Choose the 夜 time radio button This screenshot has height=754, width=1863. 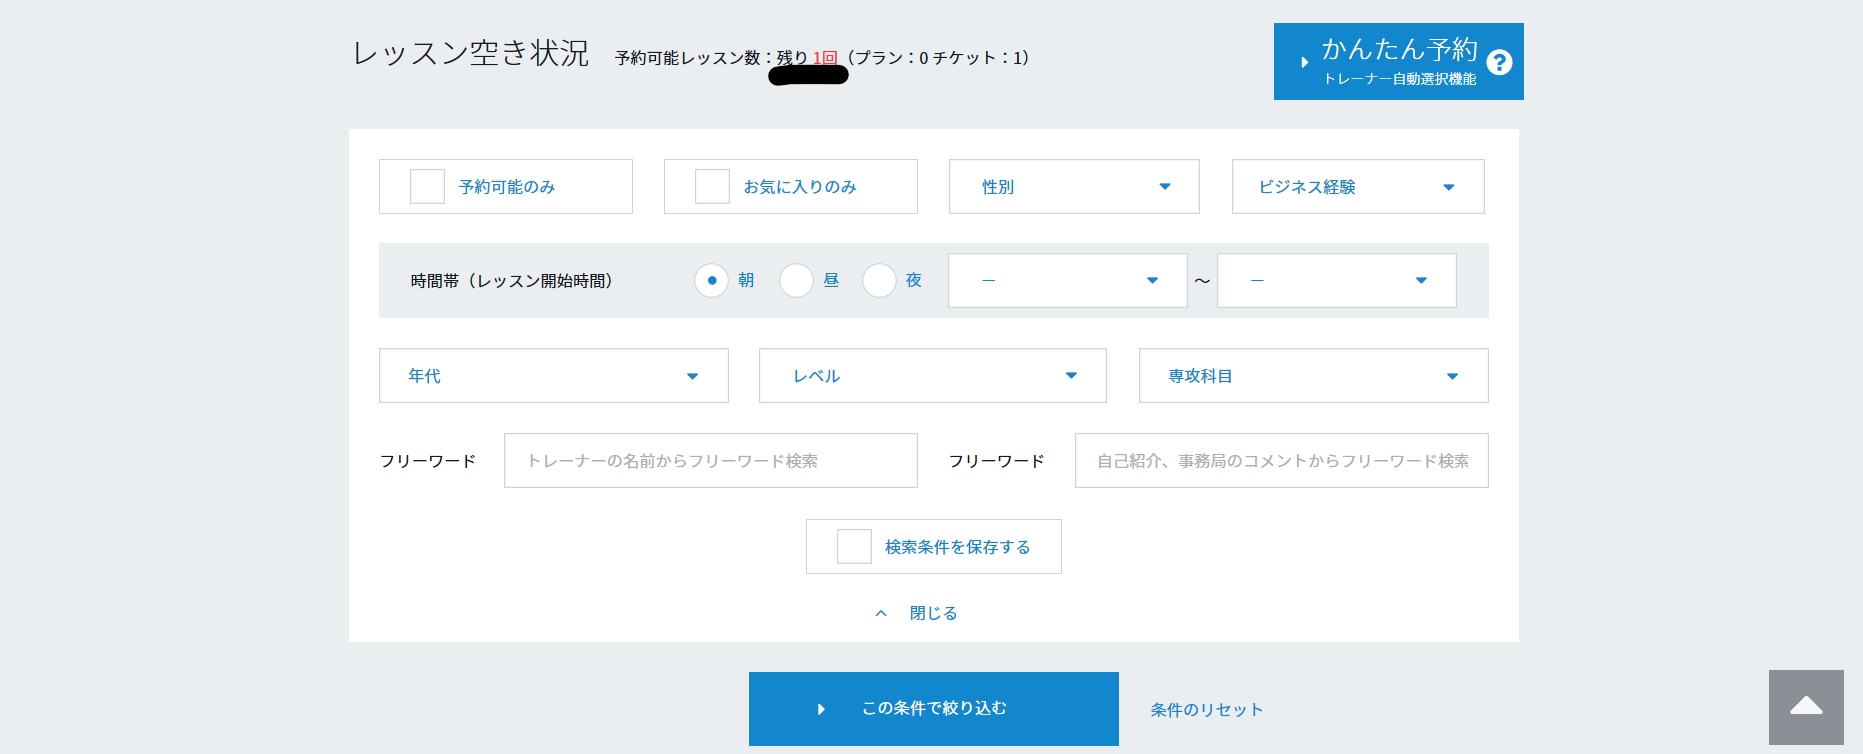coord(879,281)
